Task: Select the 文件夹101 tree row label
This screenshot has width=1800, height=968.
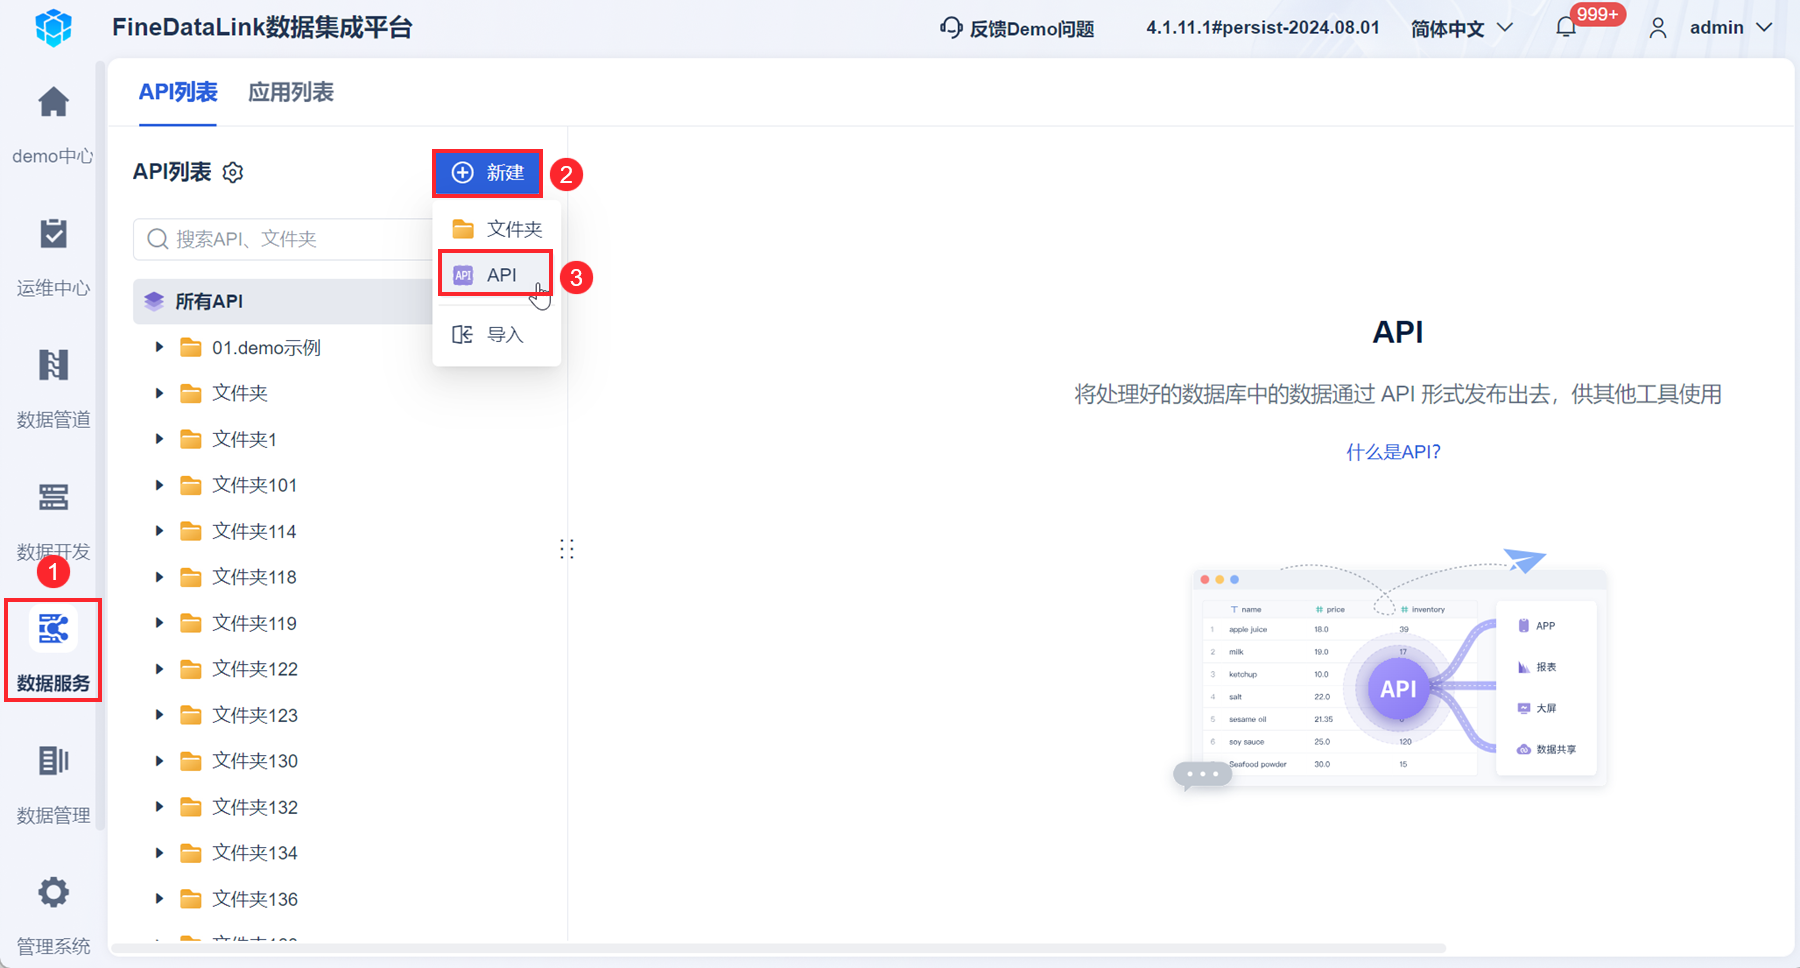Action: (x=254, y=485)
